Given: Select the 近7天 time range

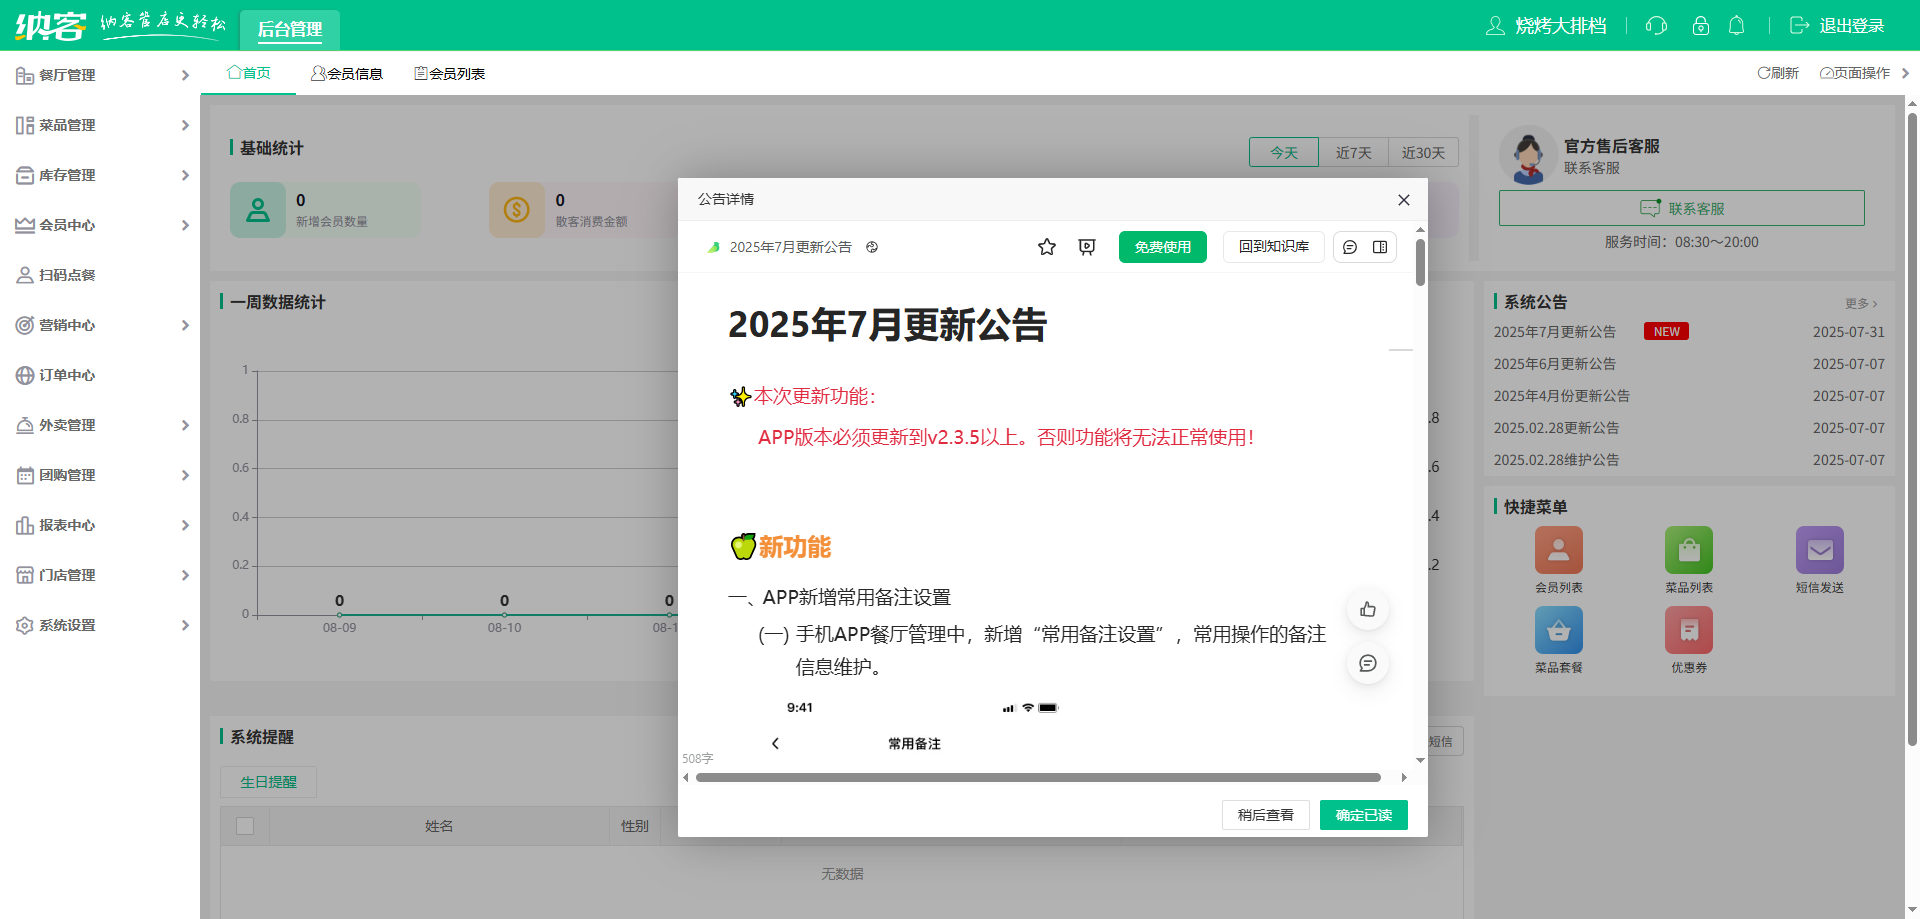Looking at the screenshot, I should coord(1353,153).
